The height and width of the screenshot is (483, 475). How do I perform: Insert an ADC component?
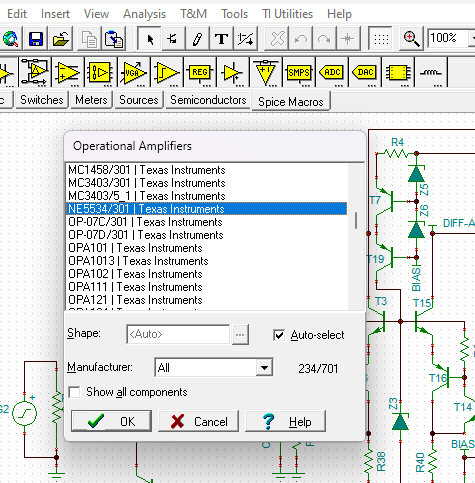pyautogui.click(x=332, y=72)
